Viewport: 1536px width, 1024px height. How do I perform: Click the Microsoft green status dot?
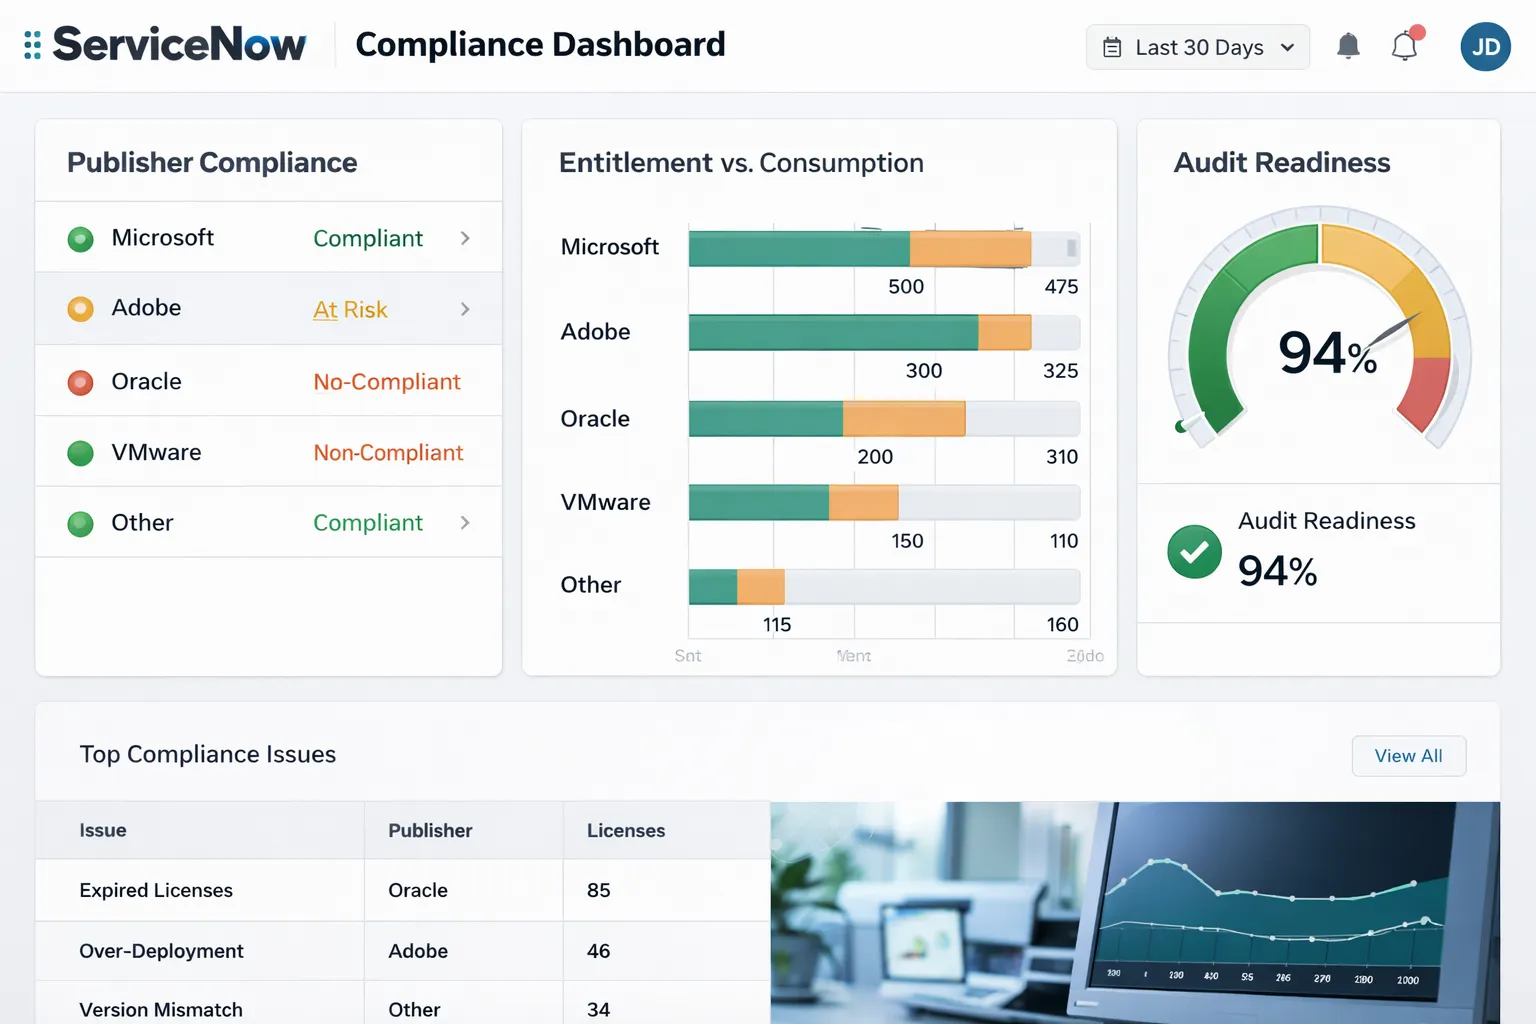[x=80, y=239]
